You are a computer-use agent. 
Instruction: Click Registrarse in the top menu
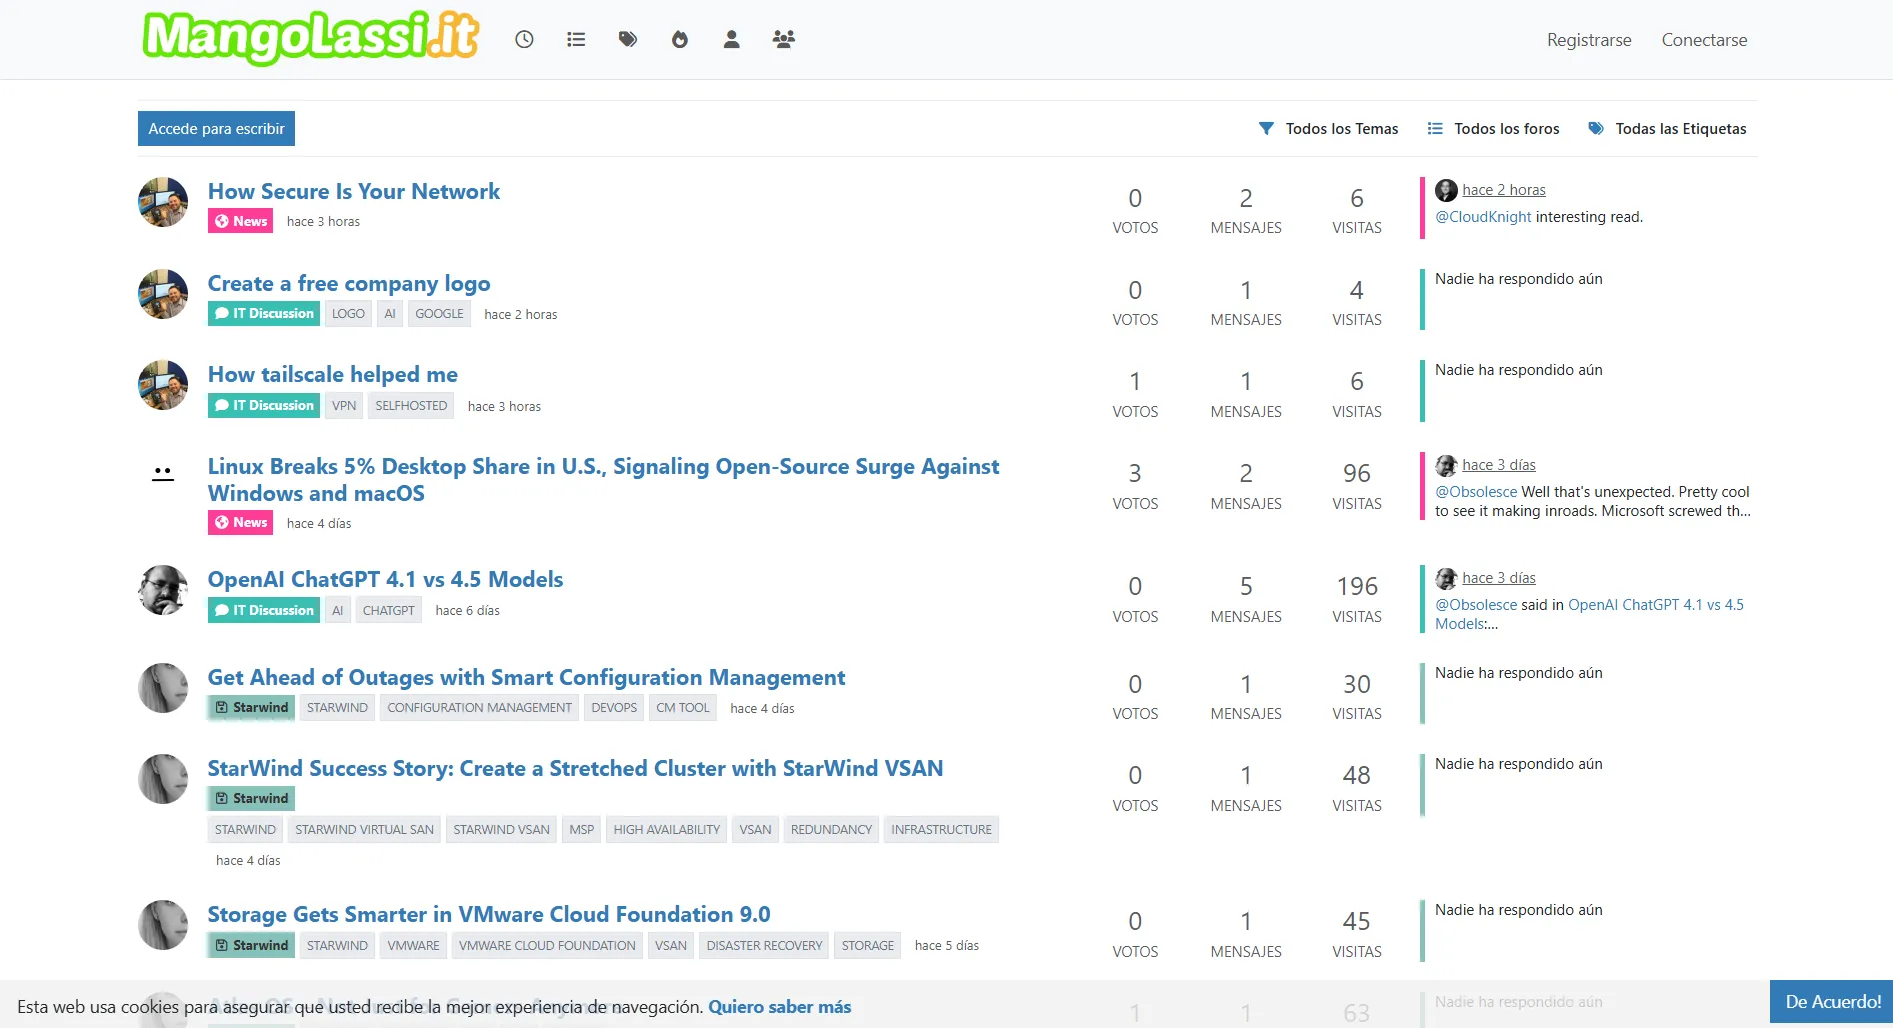click(1589, 40)
